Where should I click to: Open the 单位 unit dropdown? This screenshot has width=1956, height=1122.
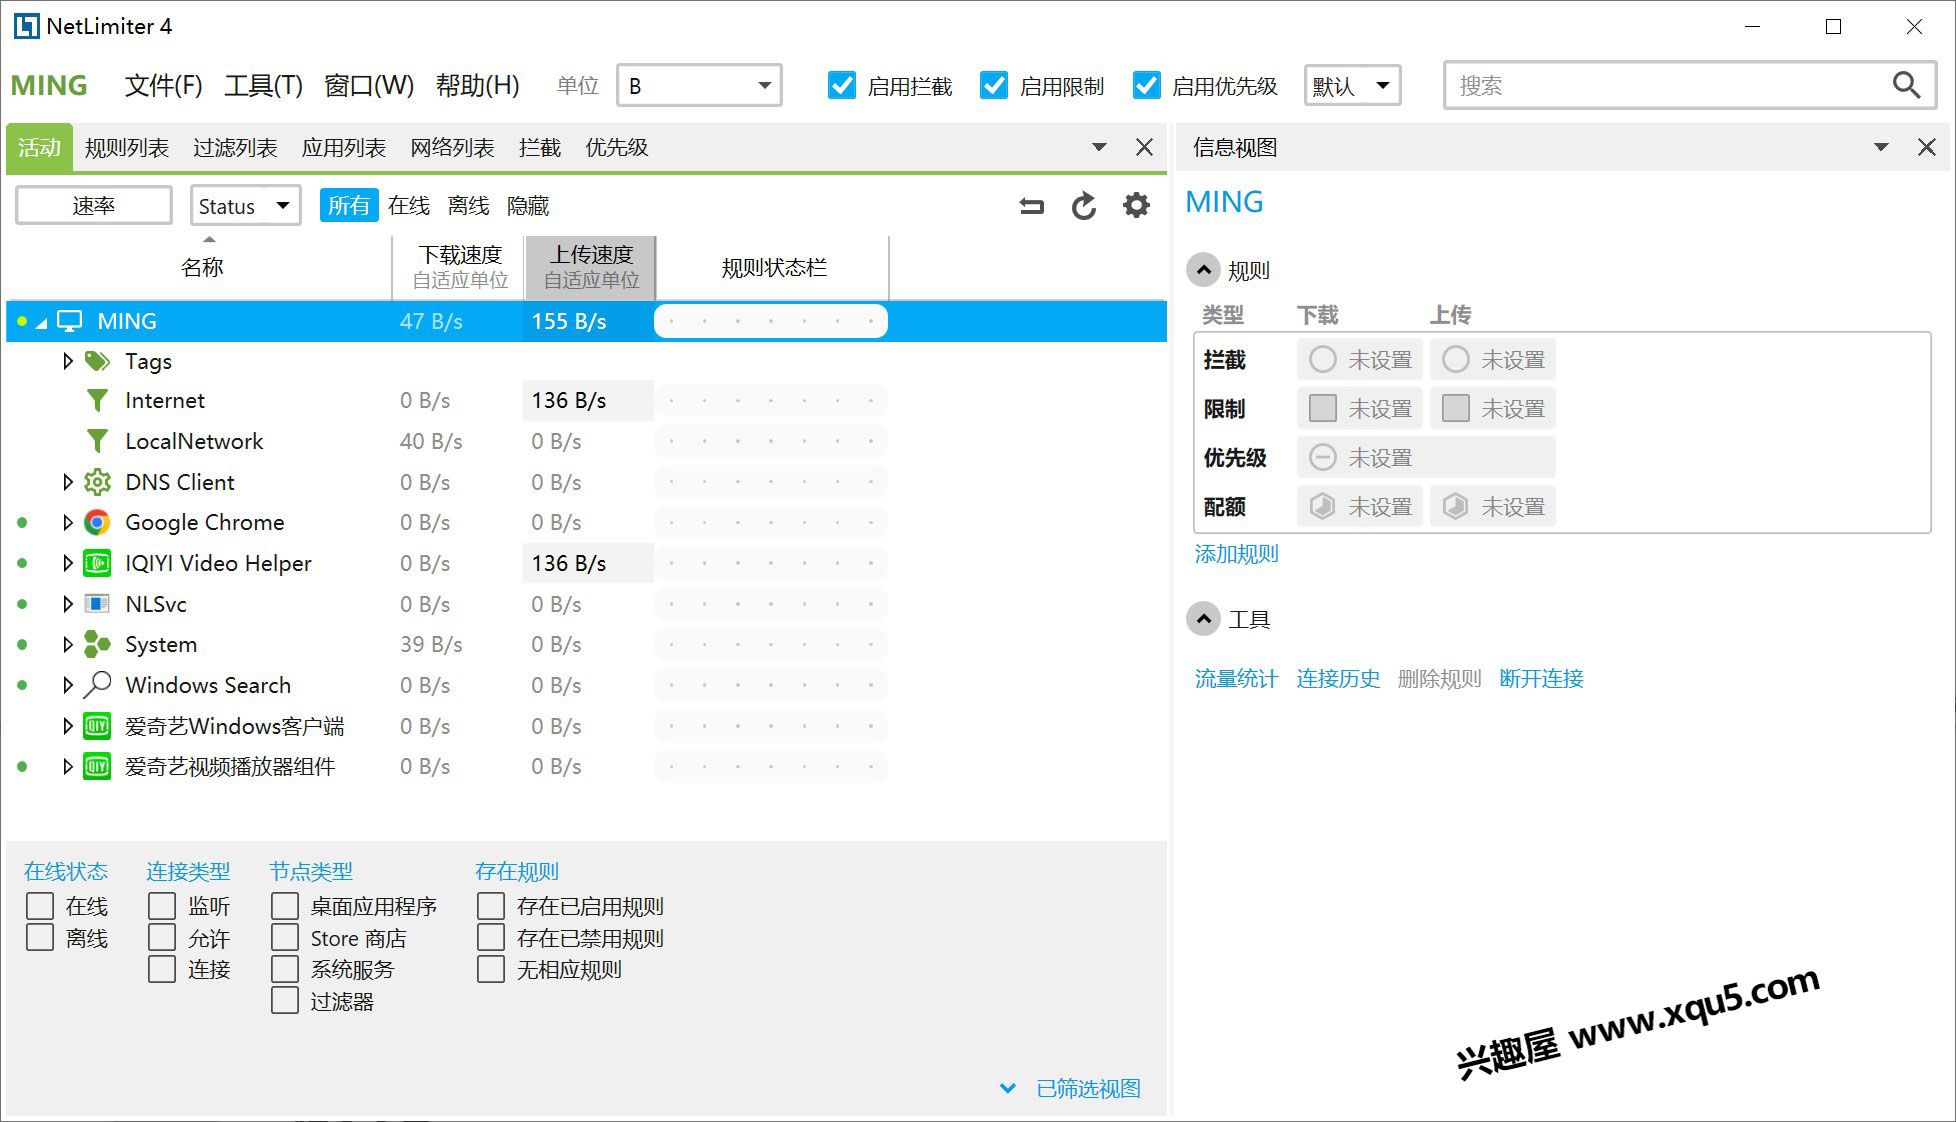[x=700, y=86]
